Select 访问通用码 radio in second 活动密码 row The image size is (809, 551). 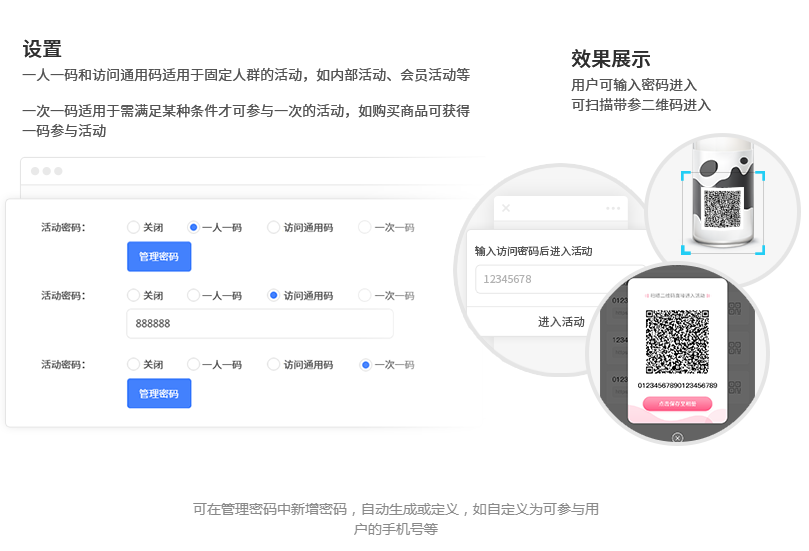pyautogui.click(x=273, y=295)
